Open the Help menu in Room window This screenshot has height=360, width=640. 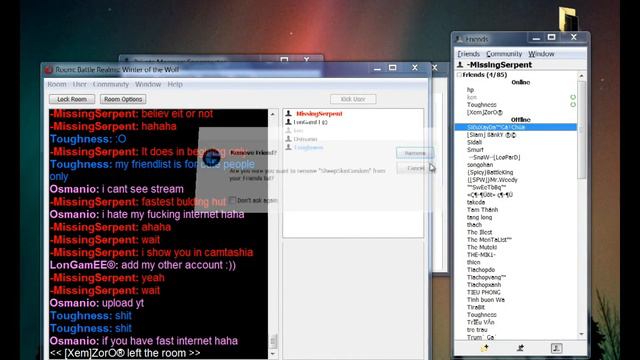[x=175, y=84]
